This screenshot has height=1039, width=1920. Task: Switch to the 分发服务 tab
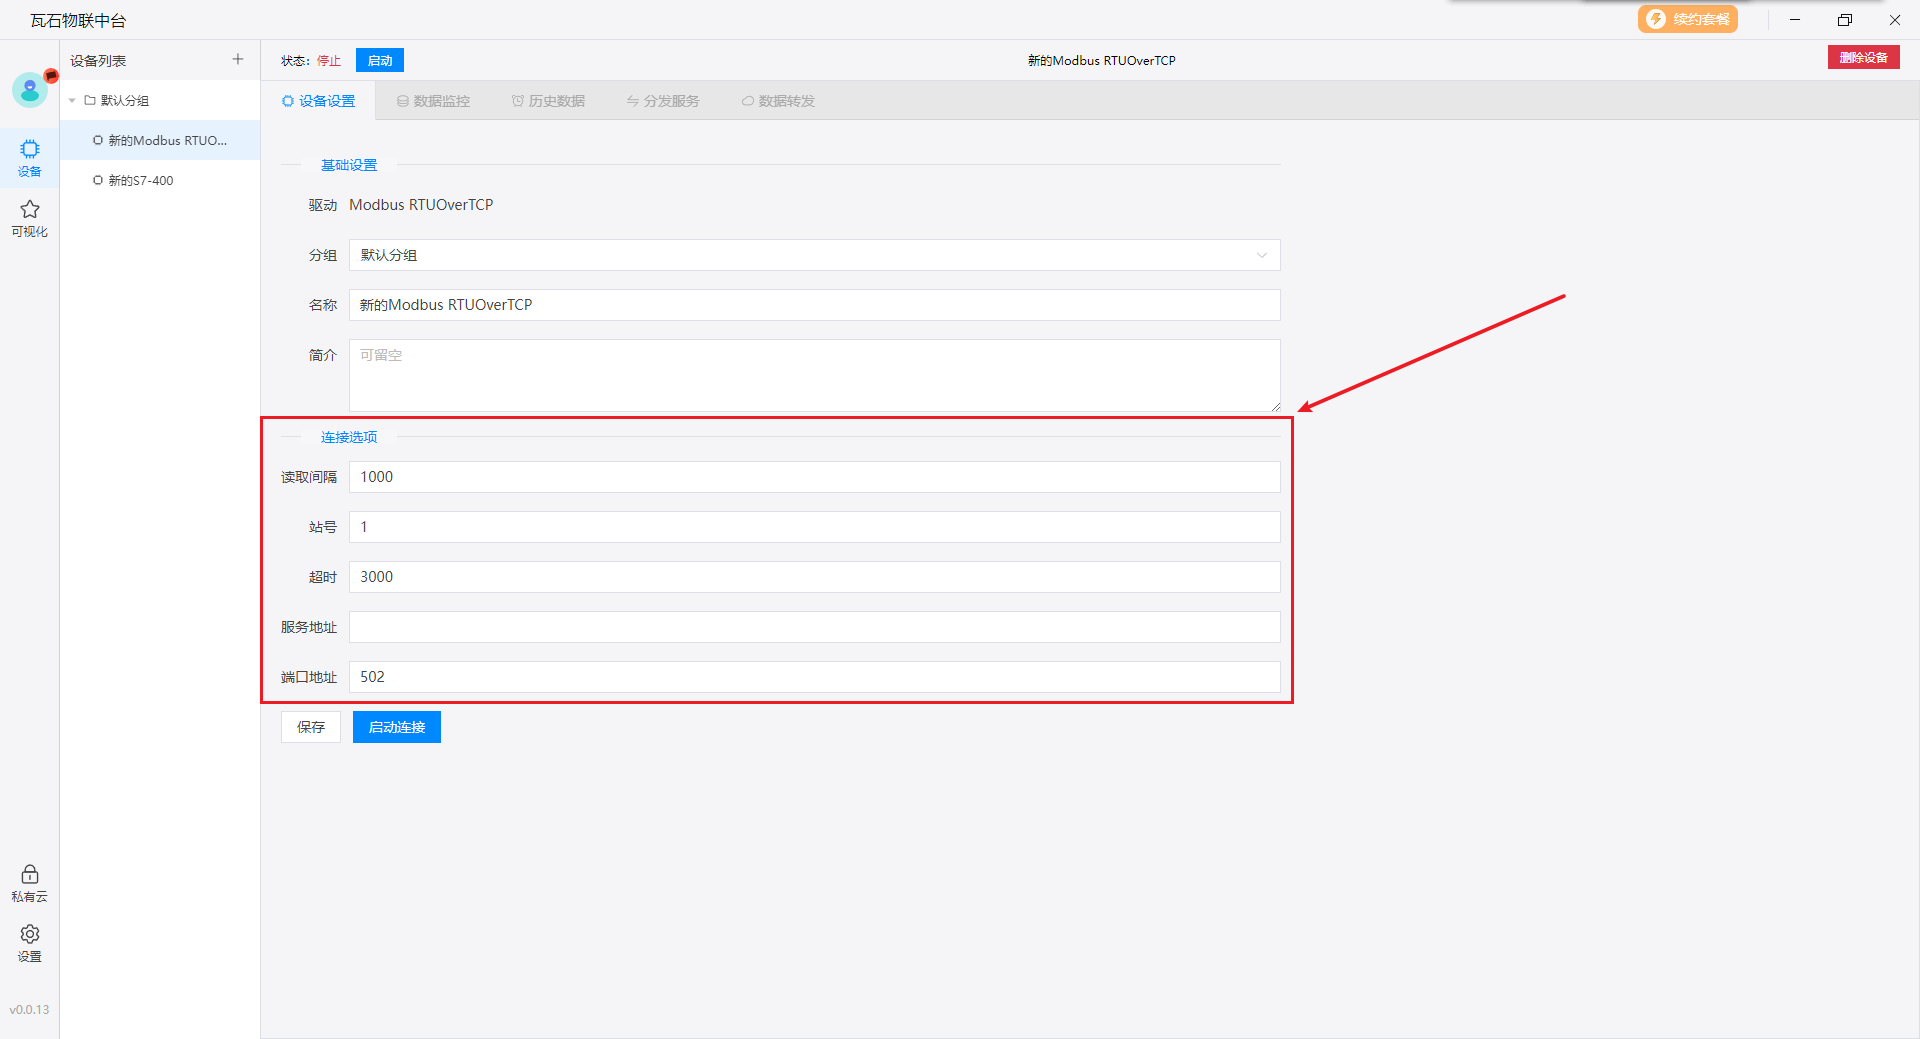663,101
